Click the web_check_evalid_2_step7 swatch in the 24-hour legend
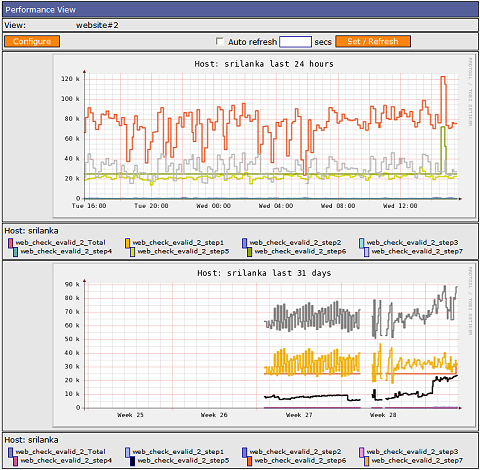 coord(366,252)
